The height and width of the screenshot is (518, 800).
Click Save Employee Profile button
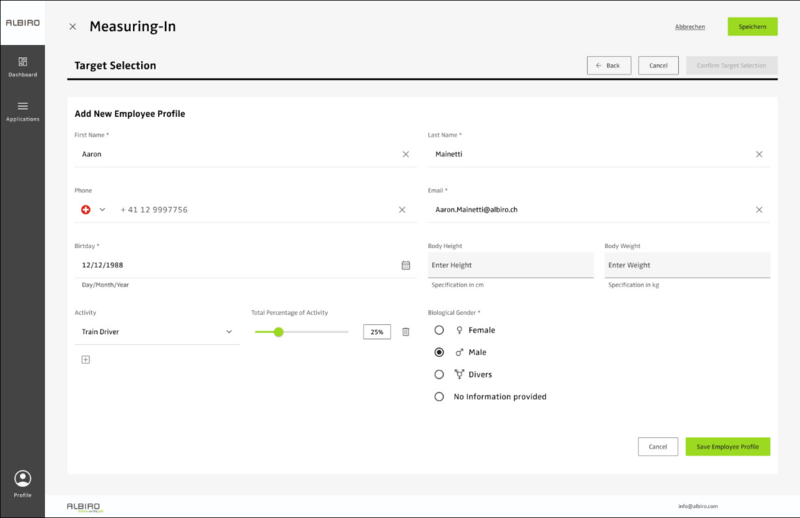tap(727, 446)
